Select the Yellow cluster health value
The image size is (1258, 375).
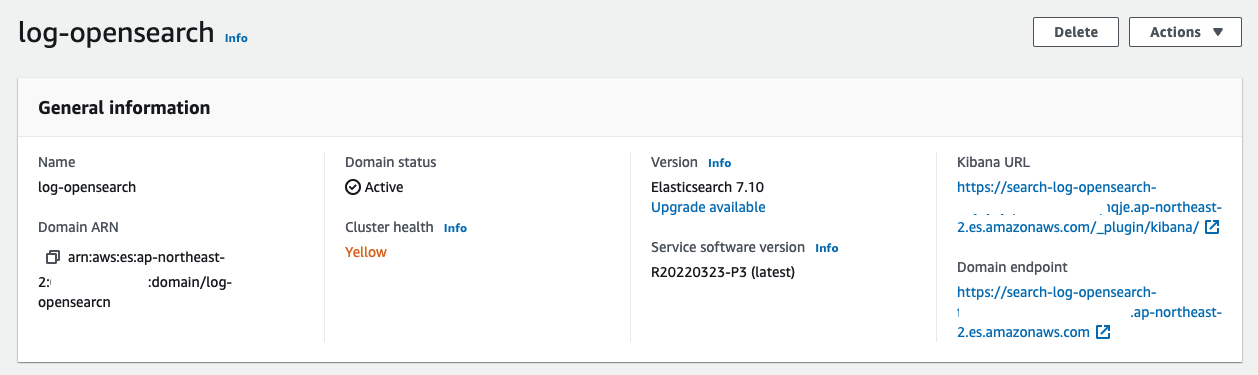point(366,252)
